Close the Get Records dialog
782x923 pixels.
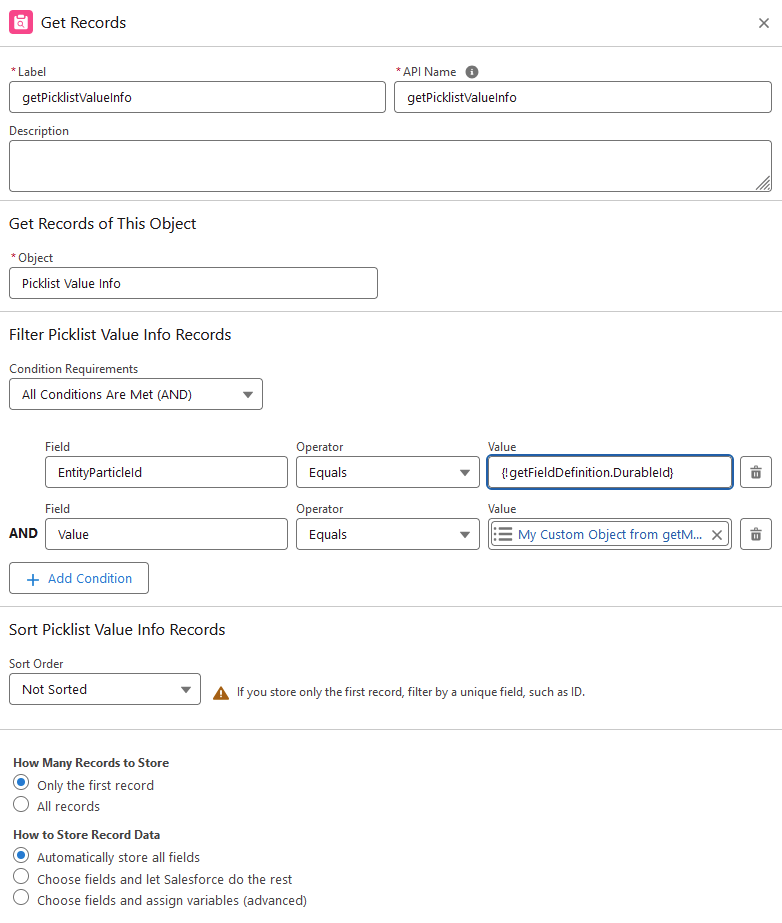pyautogui.click(x=764, y=23)
